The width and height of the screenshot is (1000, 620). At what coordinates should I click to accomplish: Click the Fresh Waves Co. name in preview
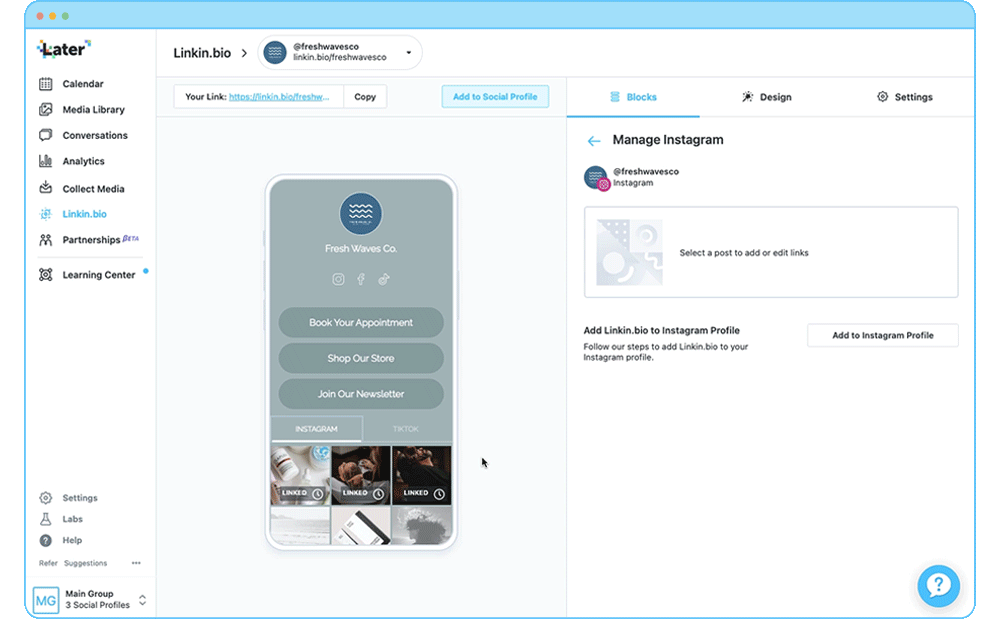click(361, 249)
